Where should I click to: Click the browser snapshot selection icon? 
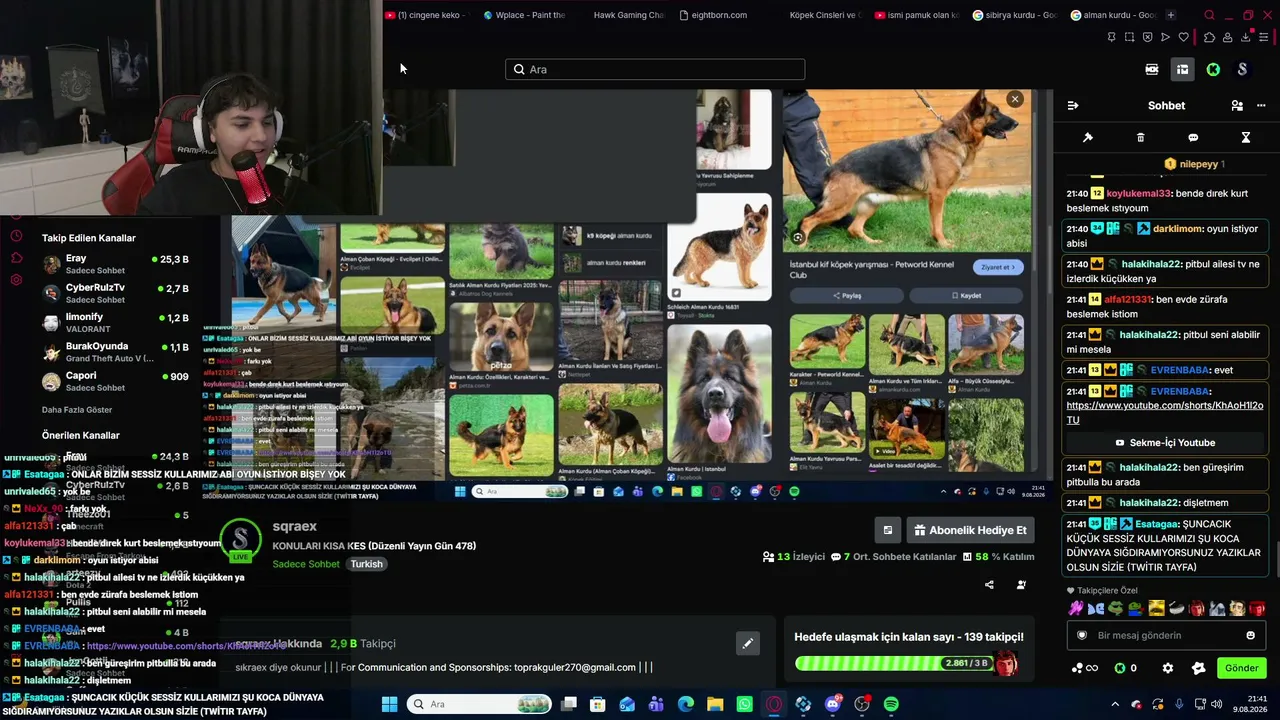pyautogui.click(x=1129, y=38)
